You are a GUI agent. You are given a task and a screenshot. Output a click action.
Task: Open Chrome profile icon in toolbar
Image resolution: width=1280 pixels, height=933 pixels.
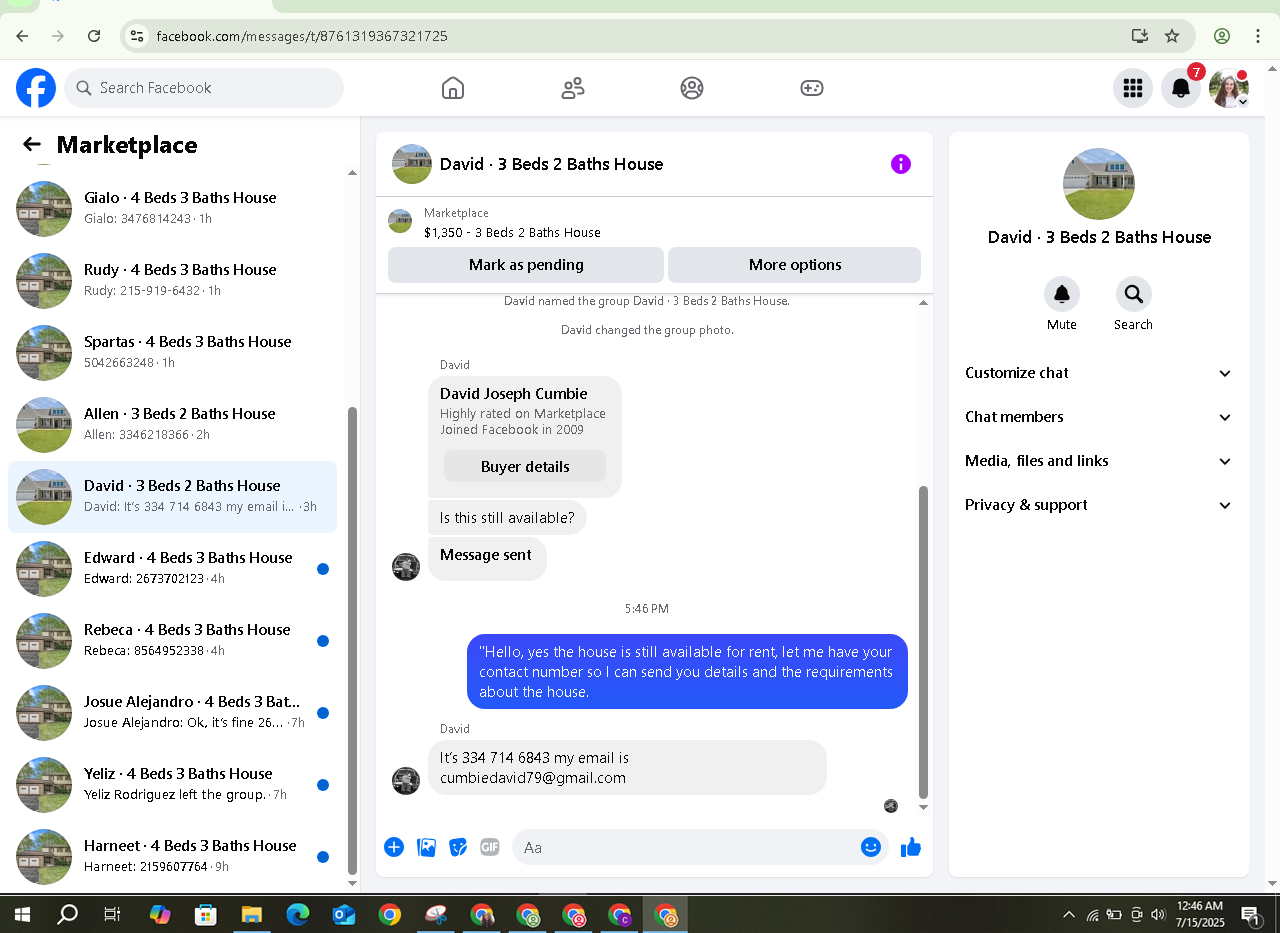pos(1222,36)
